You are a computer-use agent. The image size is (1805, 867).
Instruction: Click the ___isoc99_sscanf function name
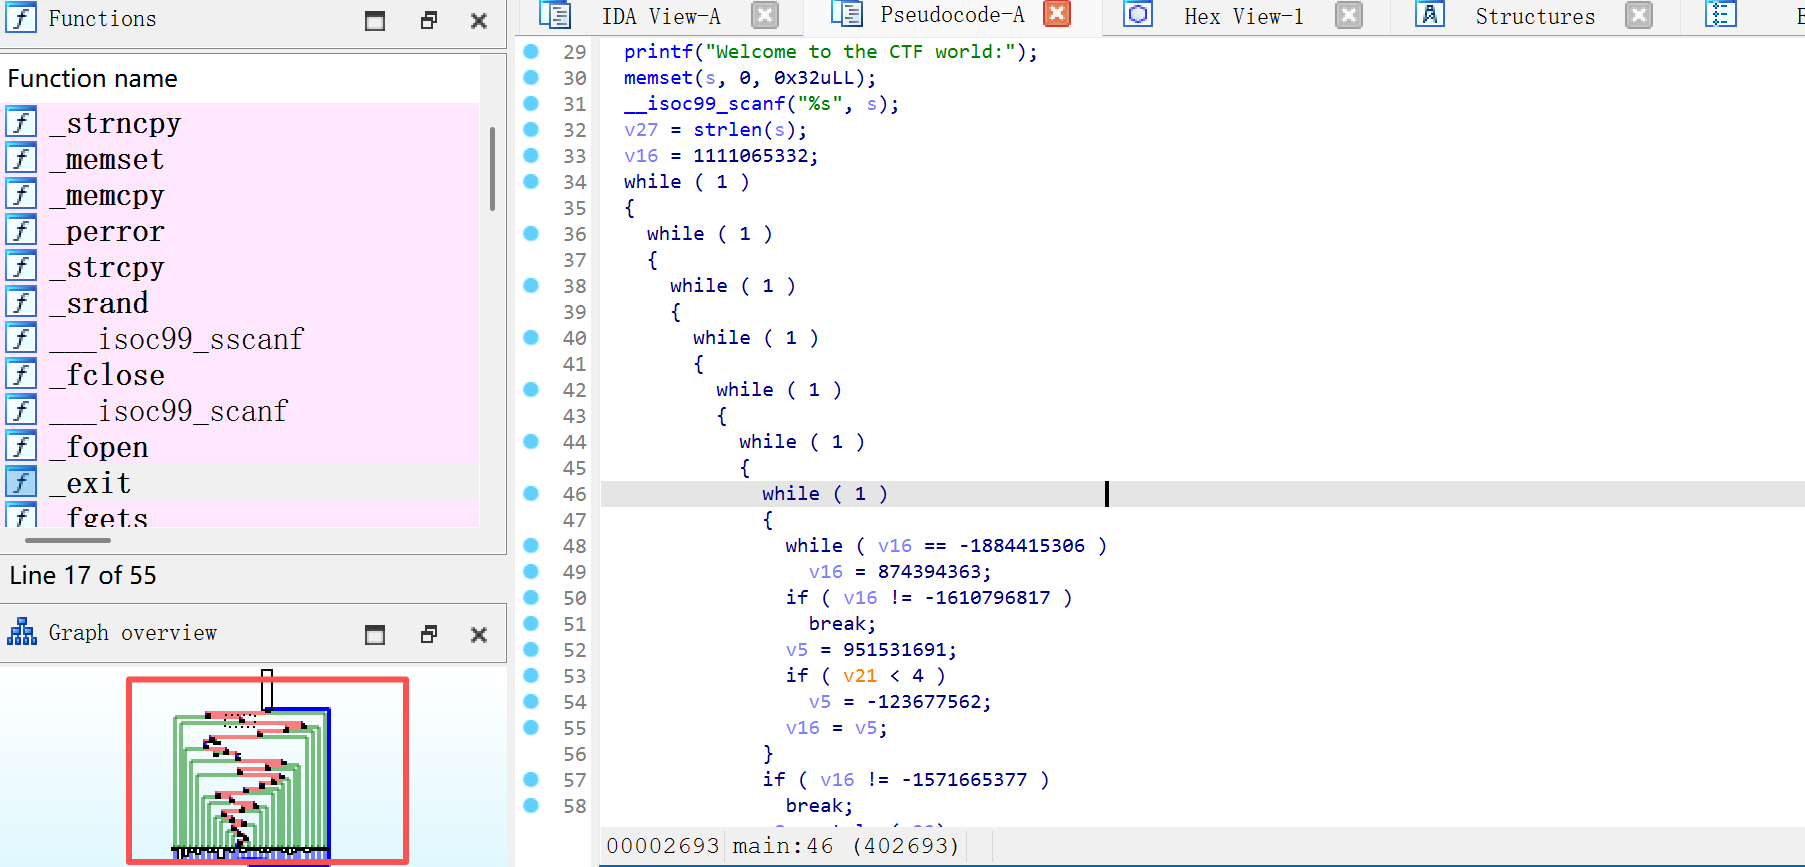(x=176, y=339)
